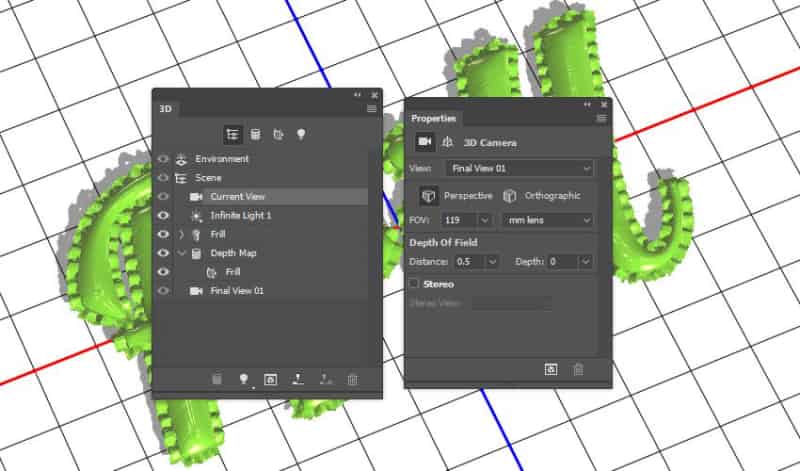
Task: Click the Scene row icon
Action: pos(181,178)
